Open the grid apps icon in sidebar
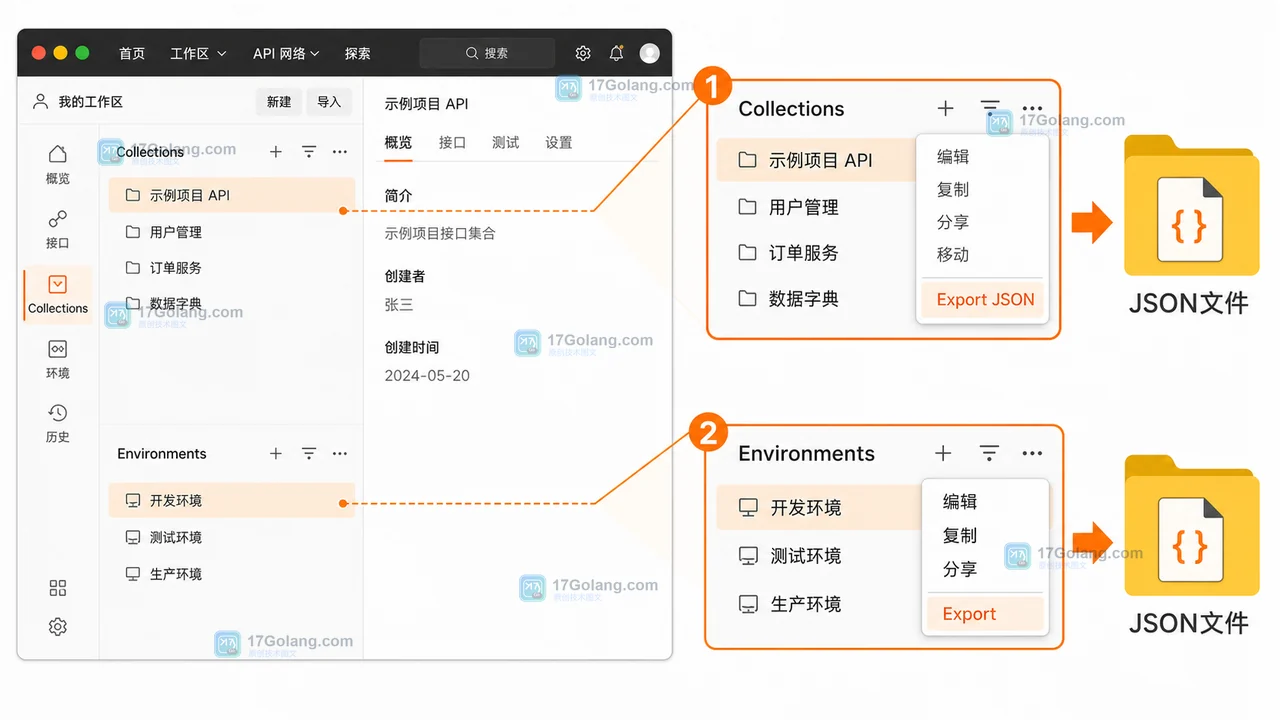Screen dimensions: 1280x720 pyautogui.click(x=58, y=588)
